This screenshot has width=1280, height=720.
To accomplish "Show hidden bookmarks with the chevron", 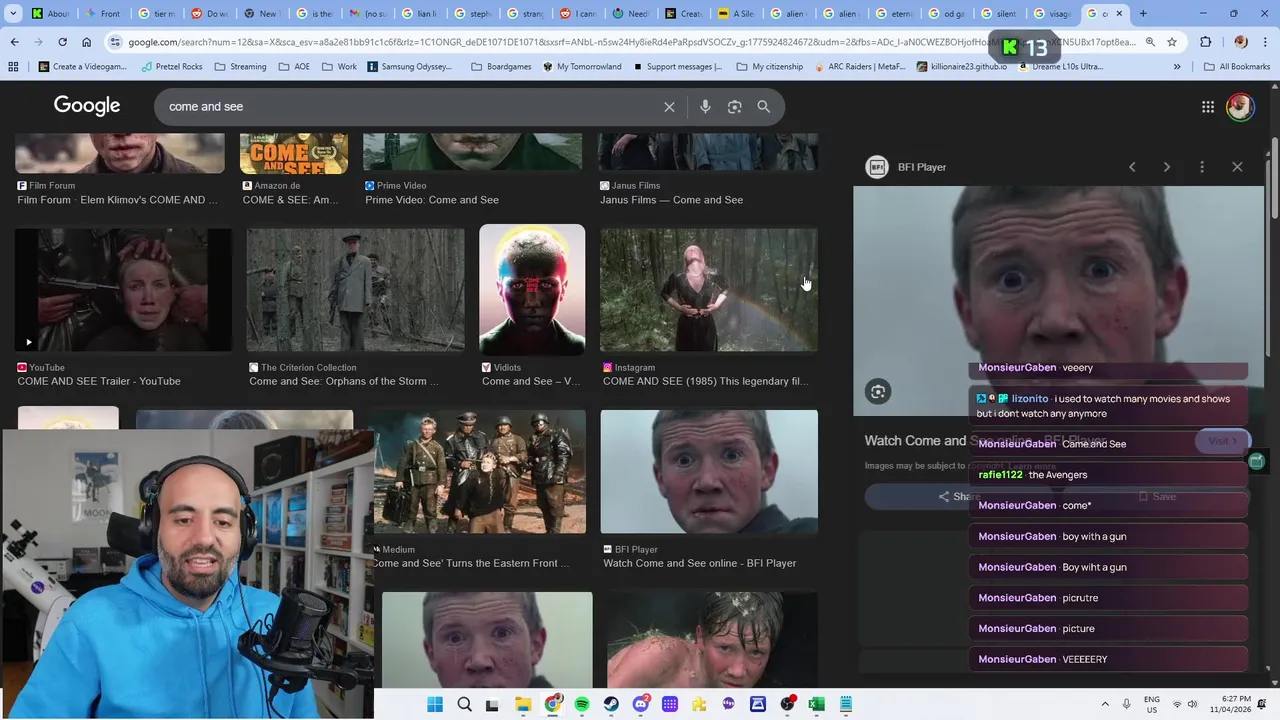I will coord(1177,67).
